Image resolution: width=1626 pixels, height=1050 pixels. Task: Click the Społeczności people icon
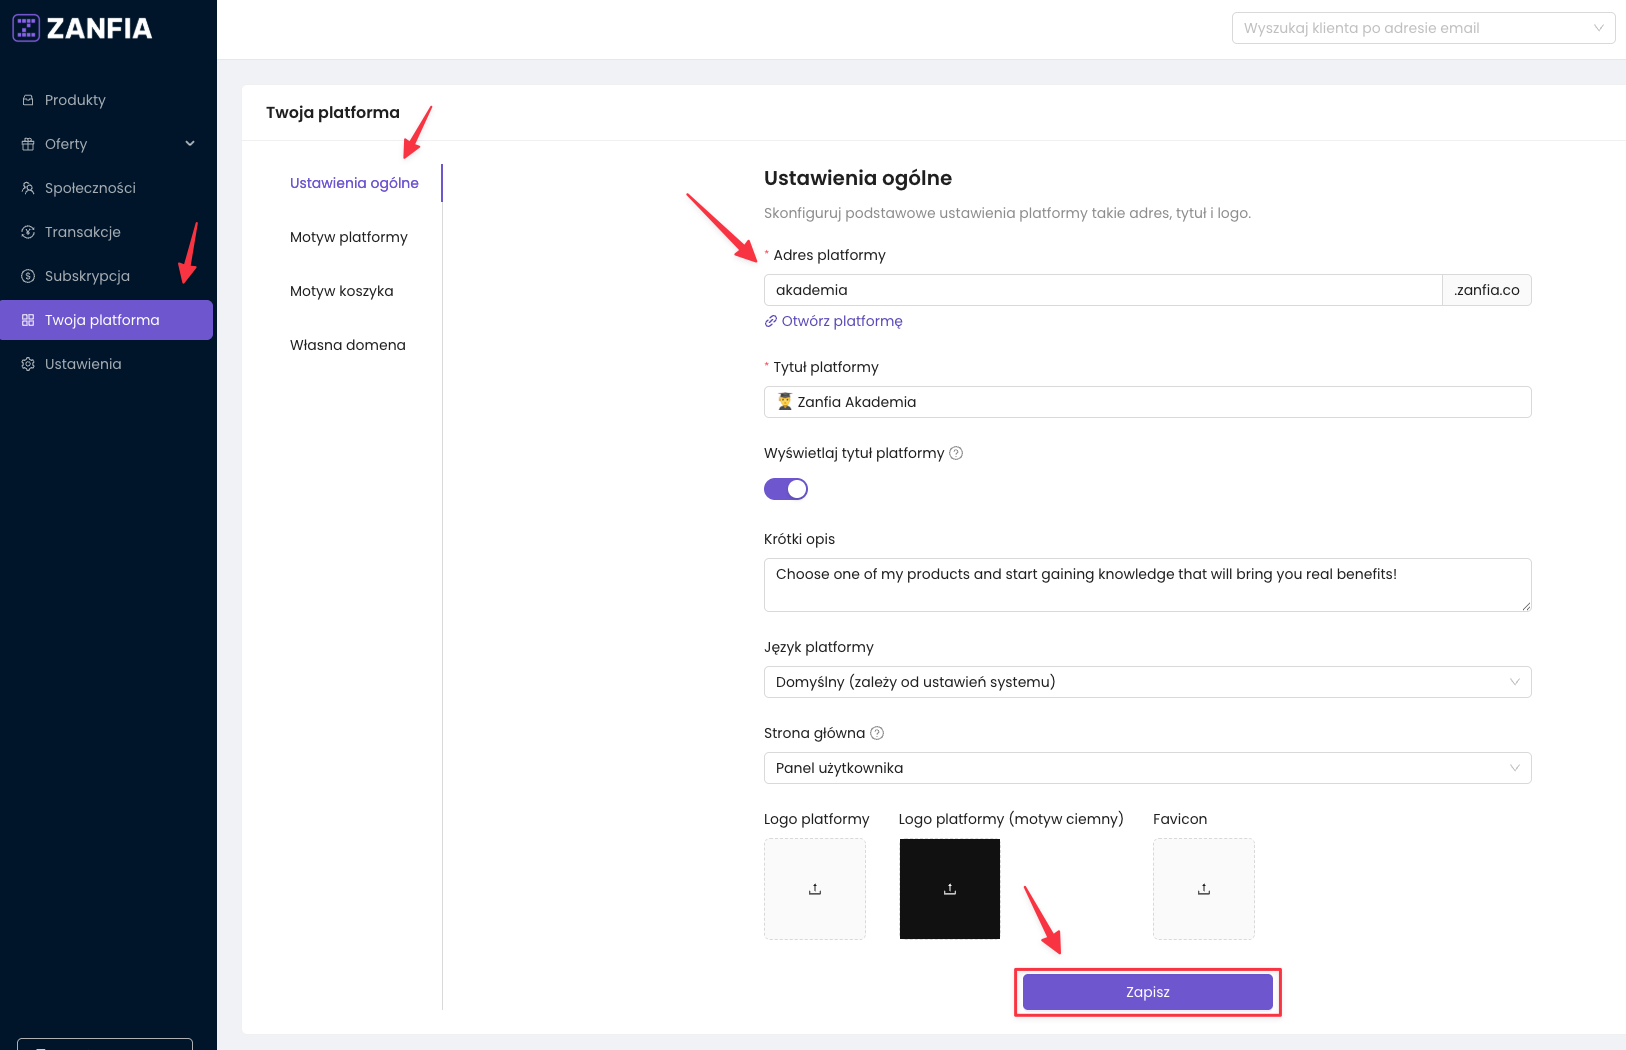click(x=28, y=188)
